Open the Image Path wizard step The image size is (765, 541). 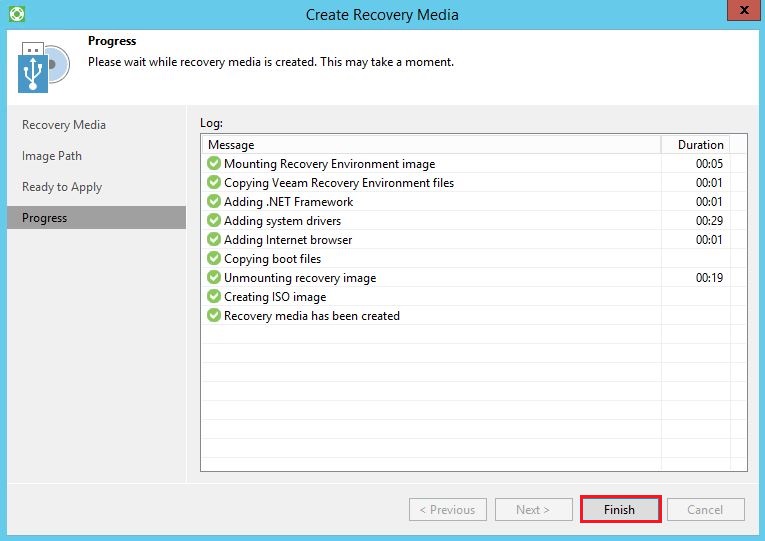pos(52,156)
